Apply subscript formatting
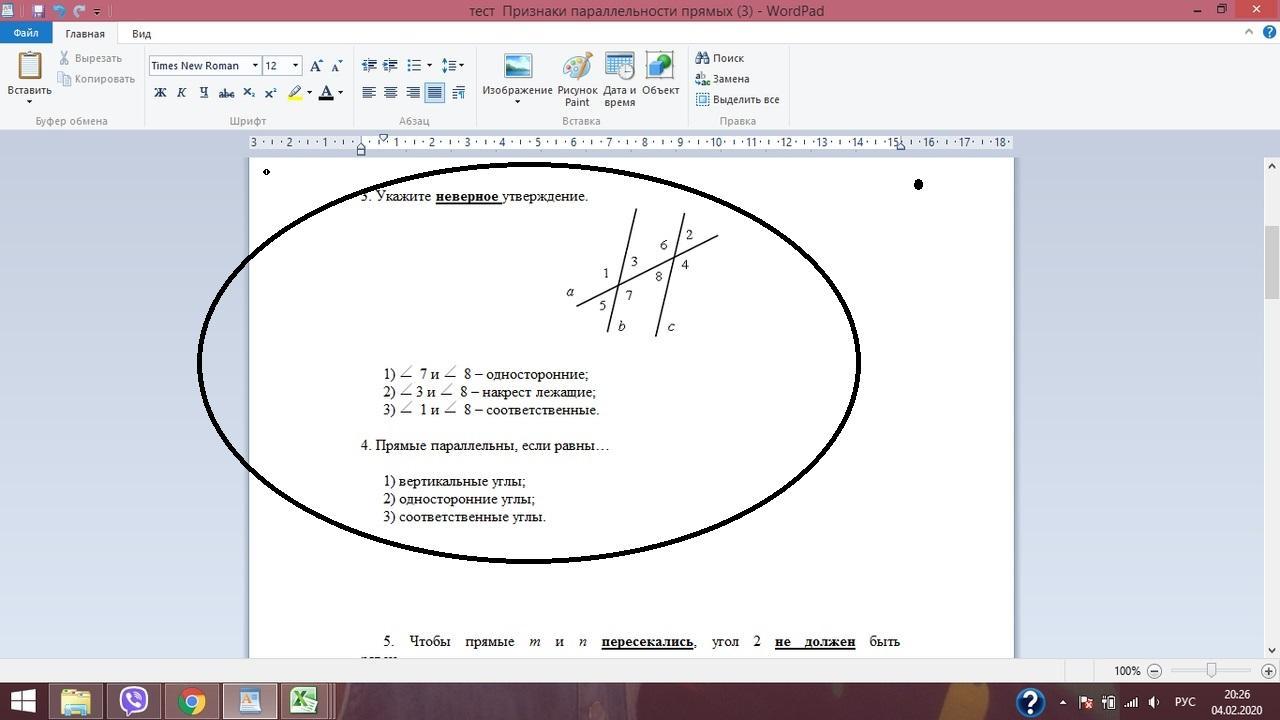Screen dimensions: 1280x720 pos(249,93)
